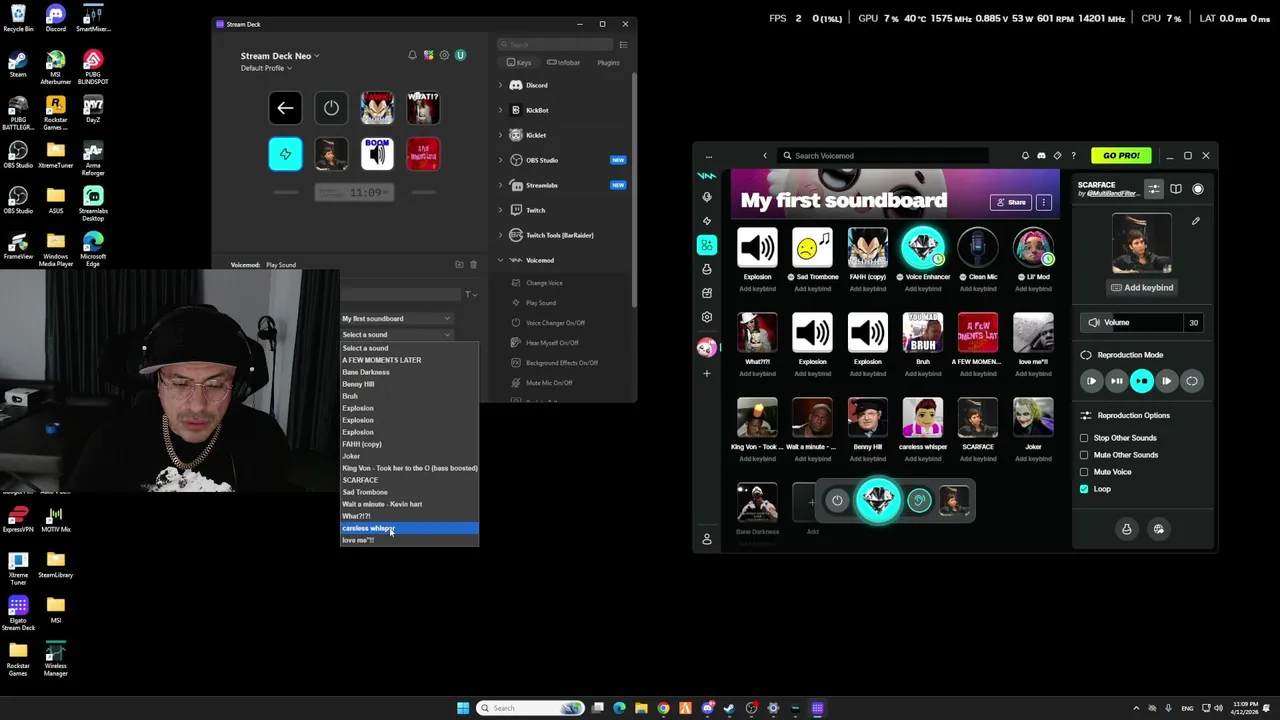The height and width of the screenshot is (720, 1280).
Task: Enable Stop Other Sounds checkbox
Action: (1084, 438)
